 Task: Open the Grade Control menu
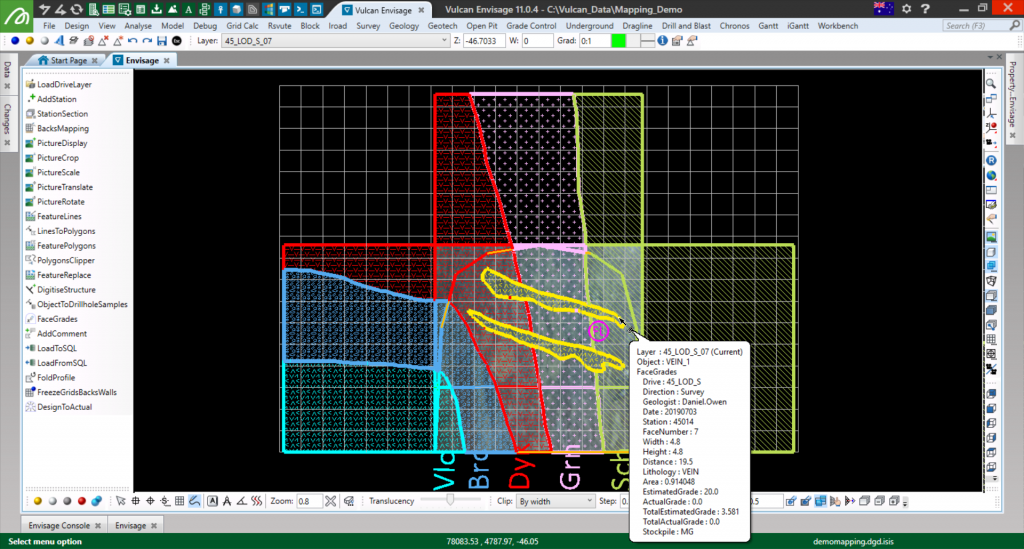tap(531, 25)
